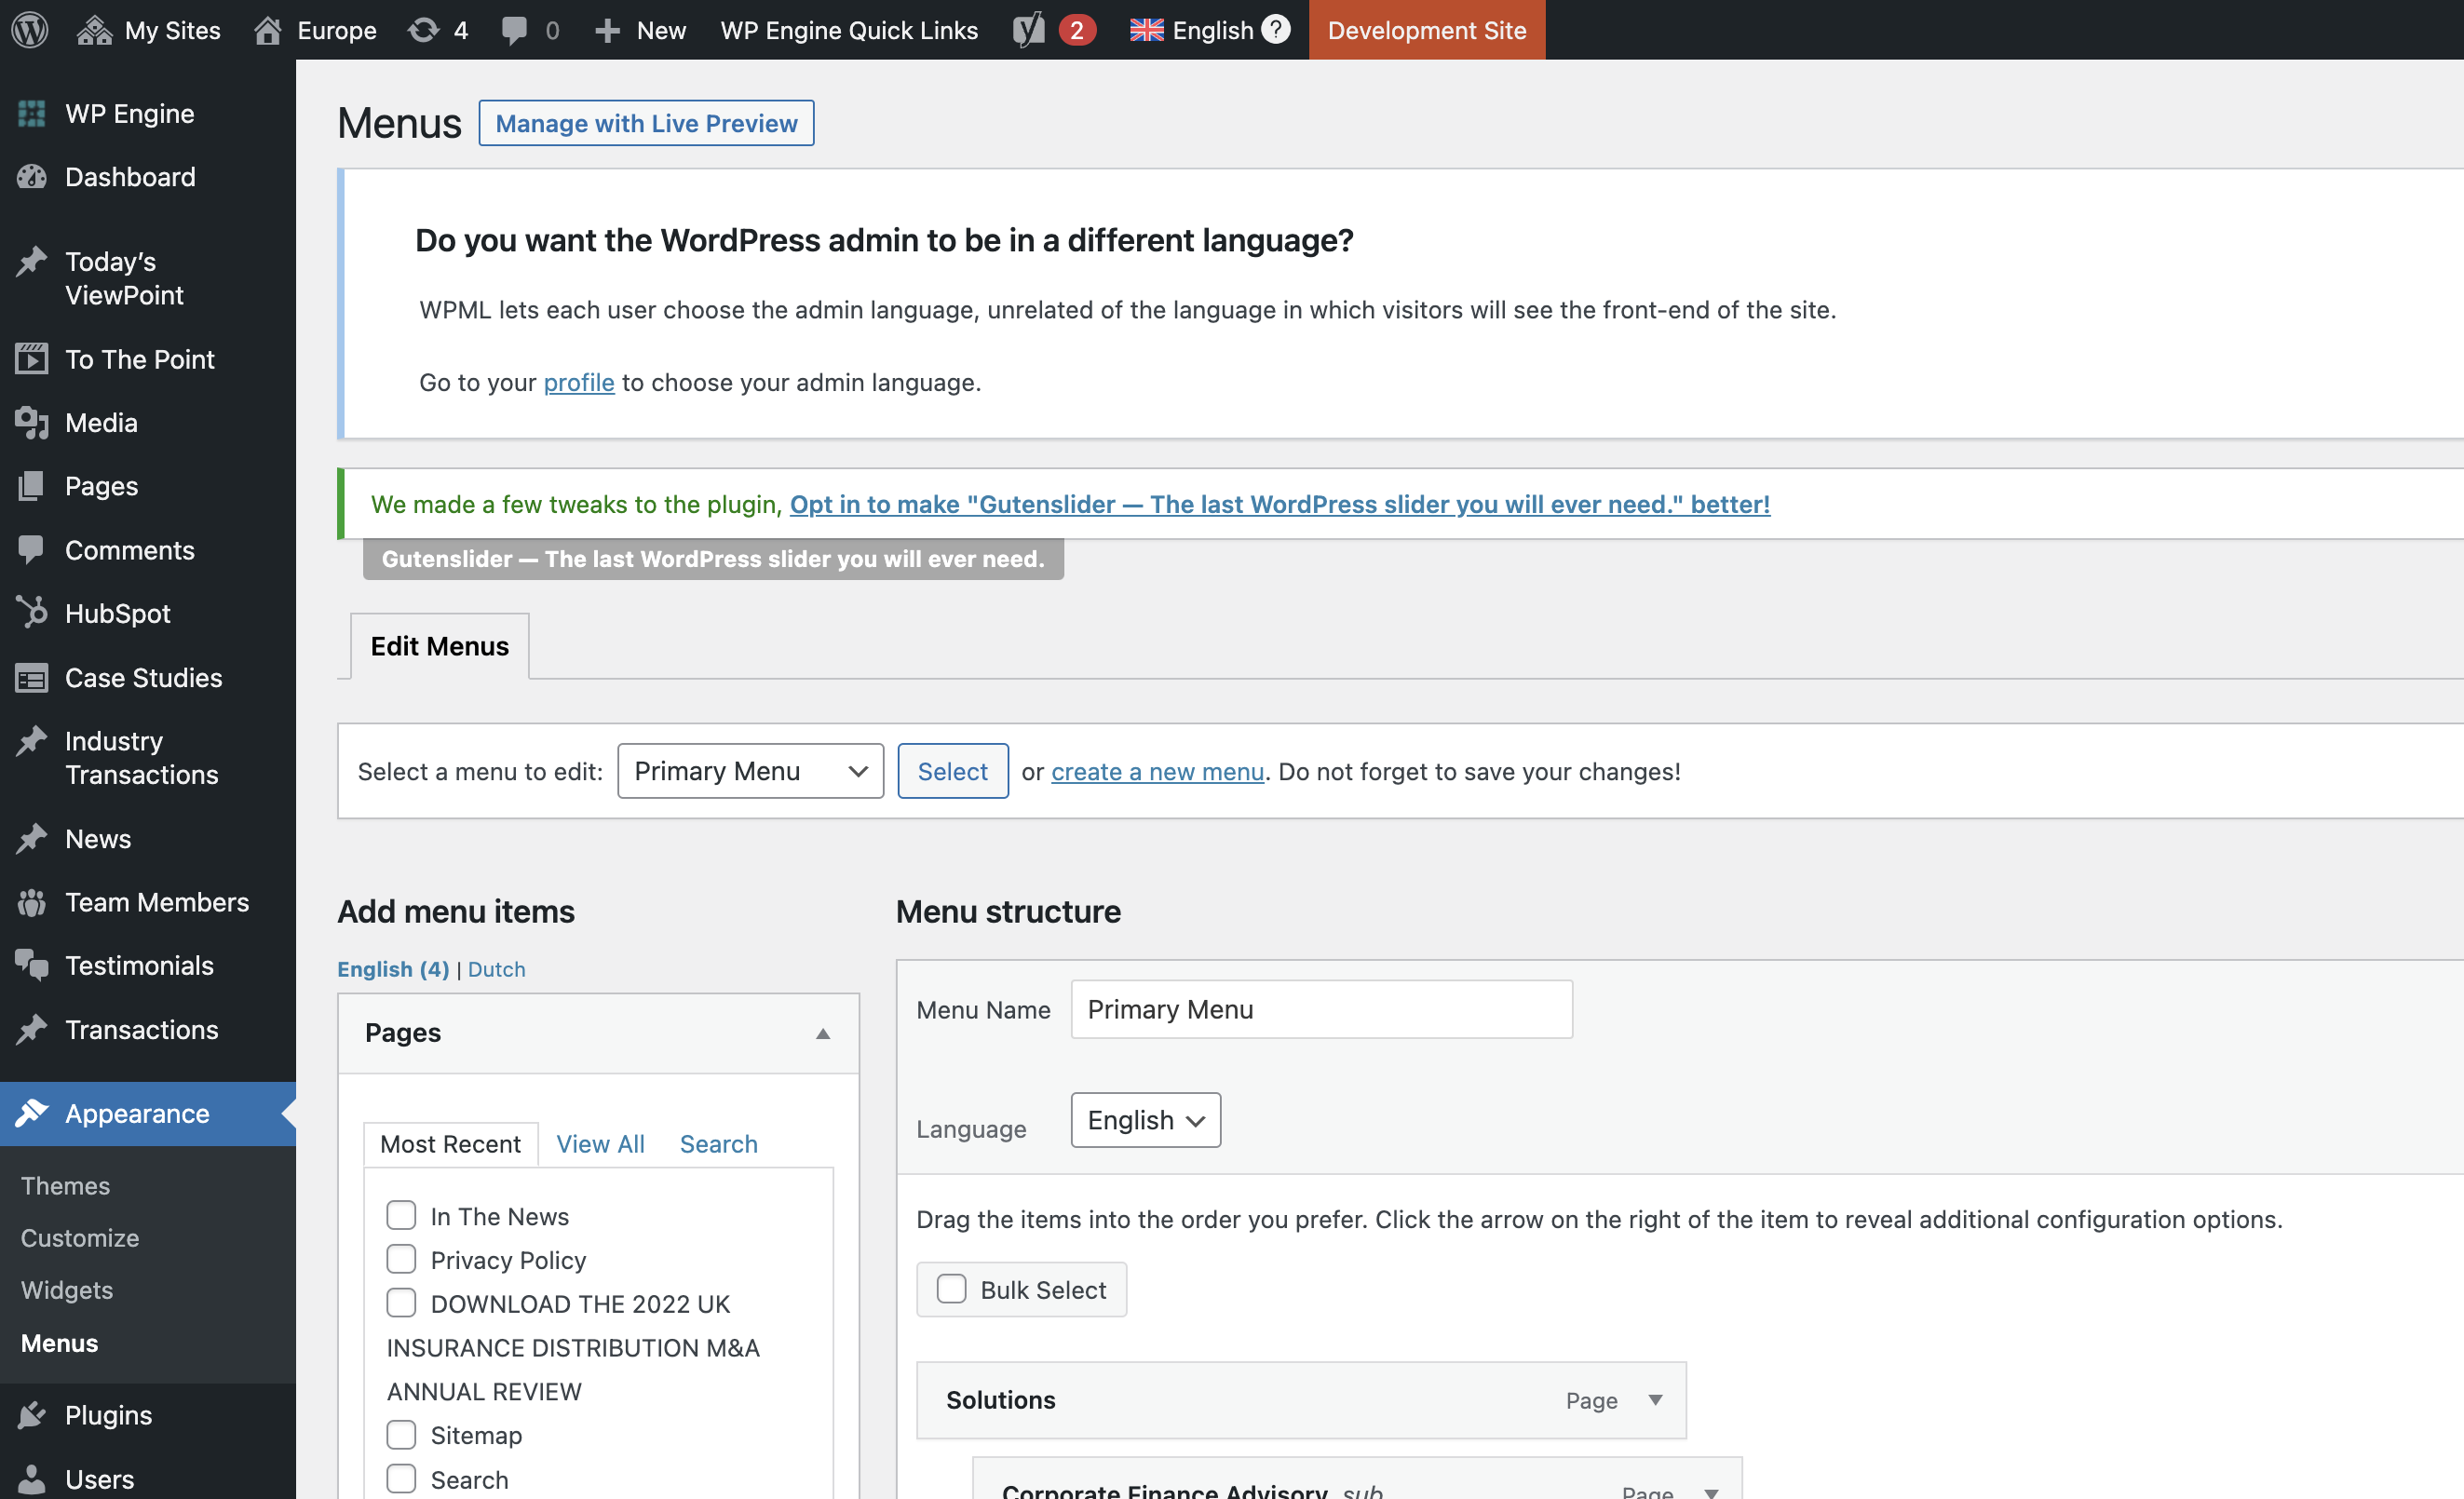Switch to the View All pages tab
This screenshot has width=2464, height=1499.
(x=600, y=1144)
